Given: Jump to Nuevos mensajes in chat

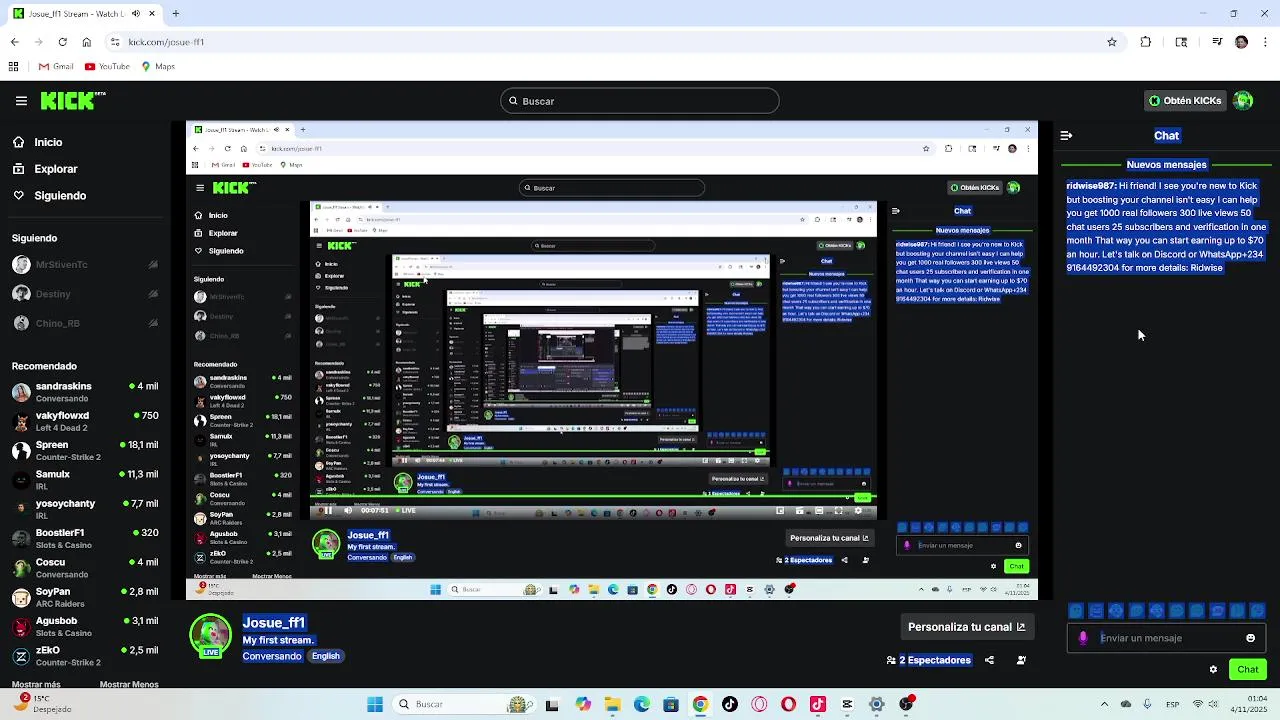Looking at the screenshot, I should (1166, 165).
